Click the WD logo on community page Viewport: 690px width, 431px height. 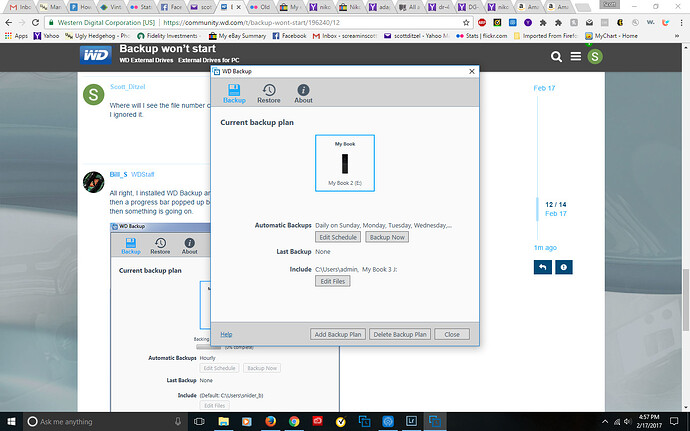pos(95,56)
